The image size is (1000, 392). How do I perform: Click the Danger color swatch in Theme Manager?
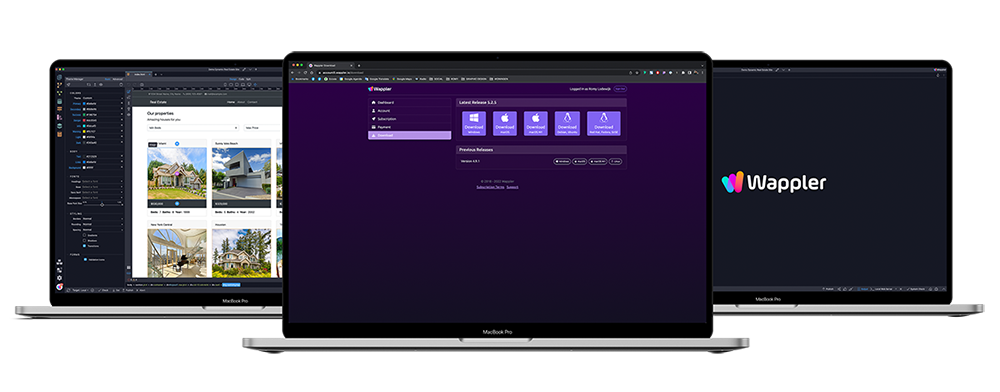click(x=85, y=119)
